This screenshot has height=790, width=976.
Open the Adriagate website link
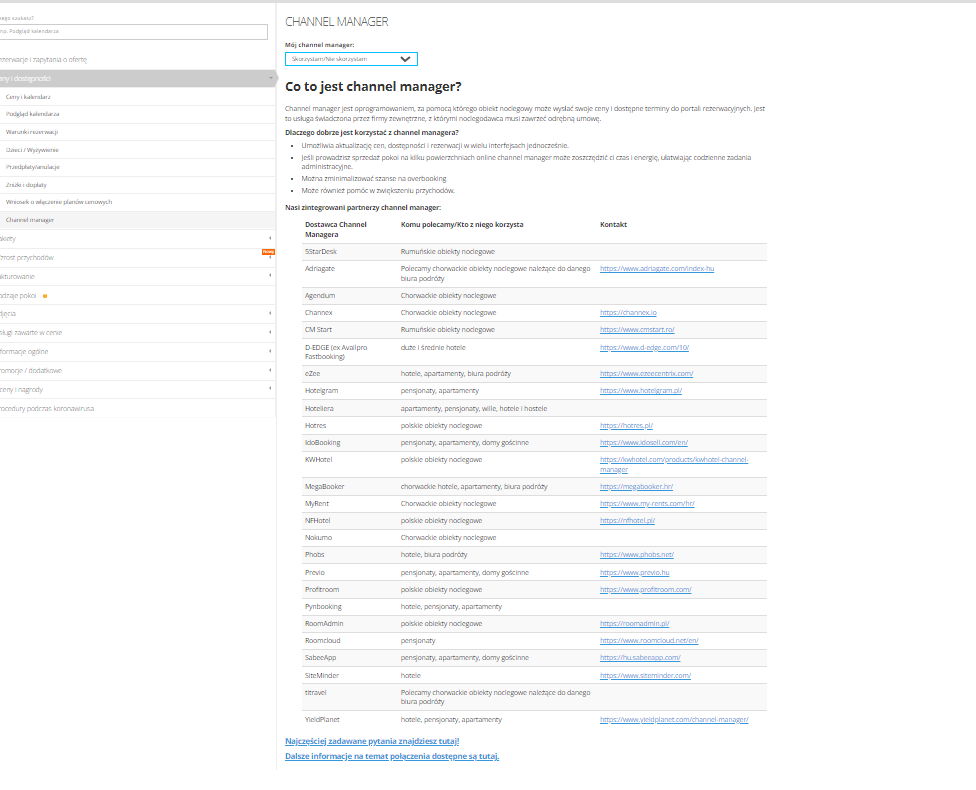656,268
